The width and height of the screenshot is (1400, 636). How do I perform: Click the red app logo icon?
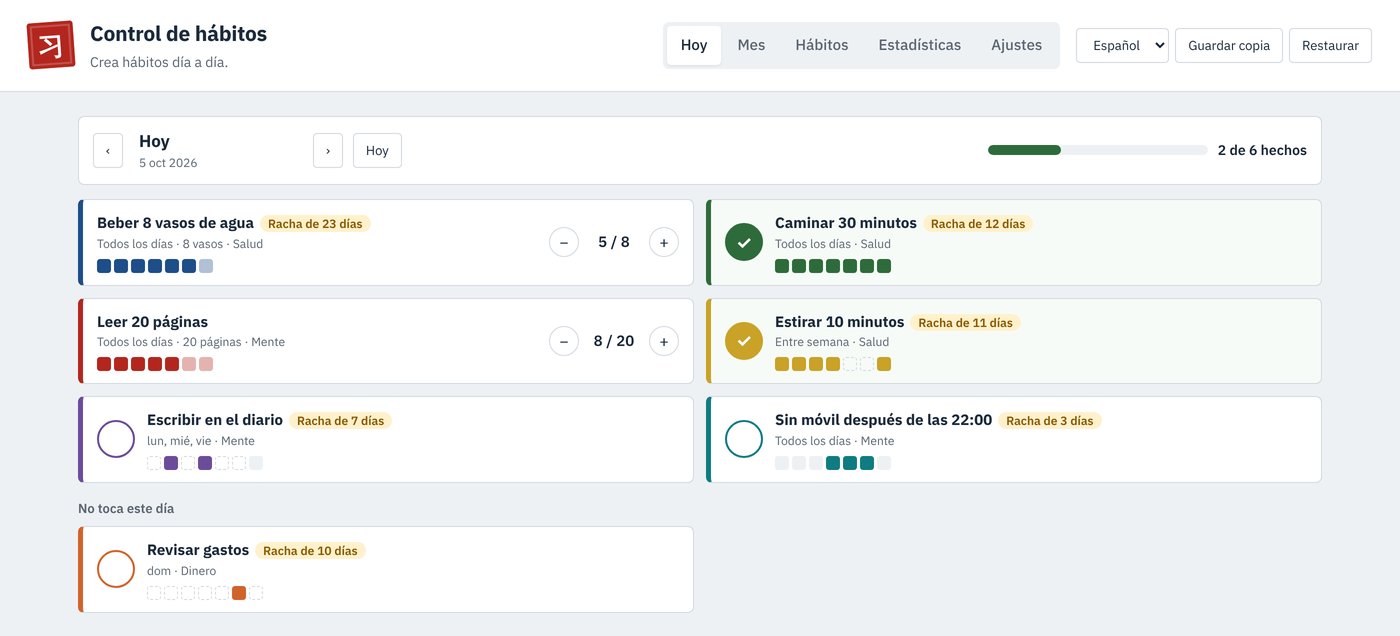click(51, 45)
